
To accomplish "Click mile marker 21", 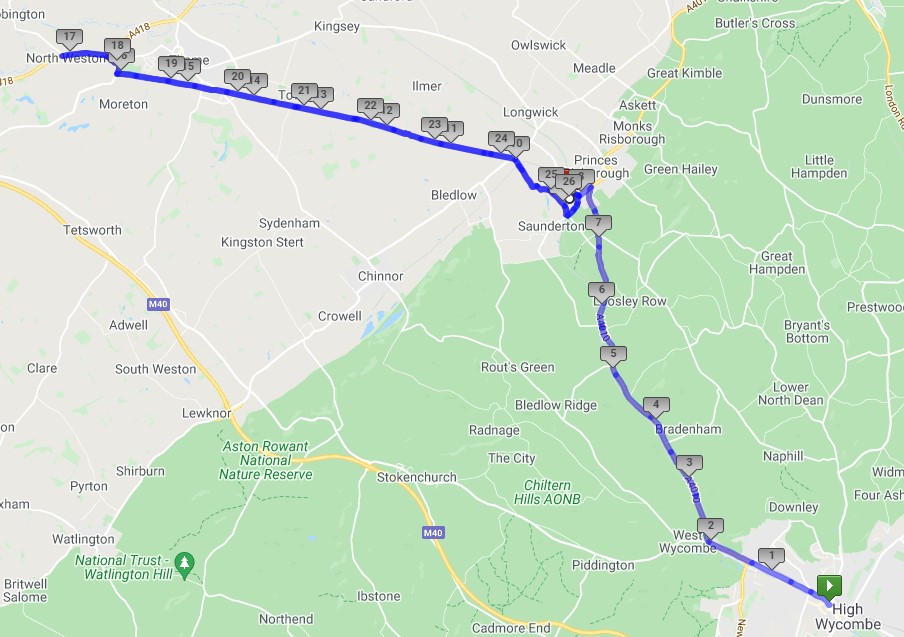I will (304, 92).
